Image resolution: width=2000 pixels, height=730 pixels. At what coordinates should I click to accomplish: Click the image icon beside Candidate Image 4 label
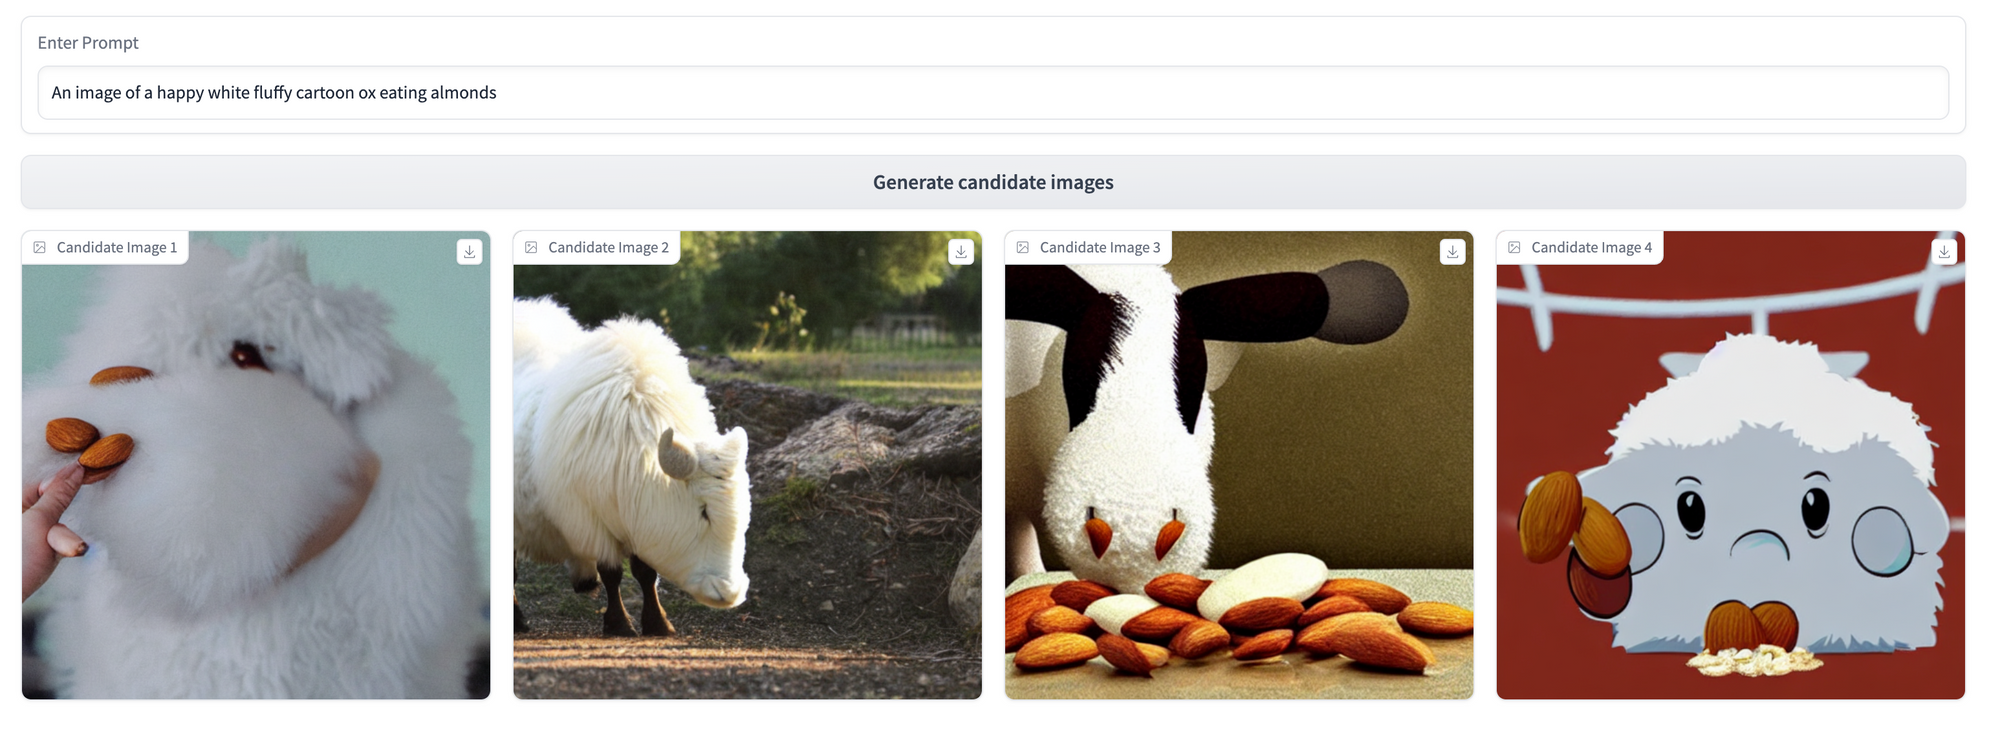point(1515,247)
